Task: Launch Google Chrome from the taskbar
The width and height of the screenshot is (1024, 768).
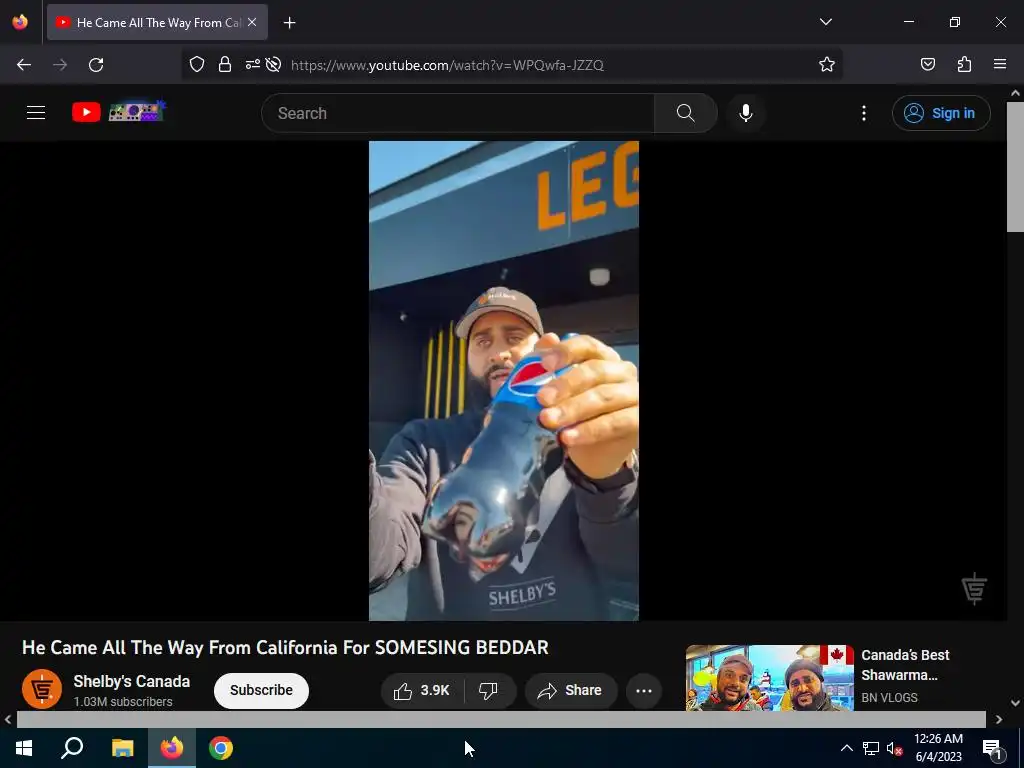Action: click(221, 748)
